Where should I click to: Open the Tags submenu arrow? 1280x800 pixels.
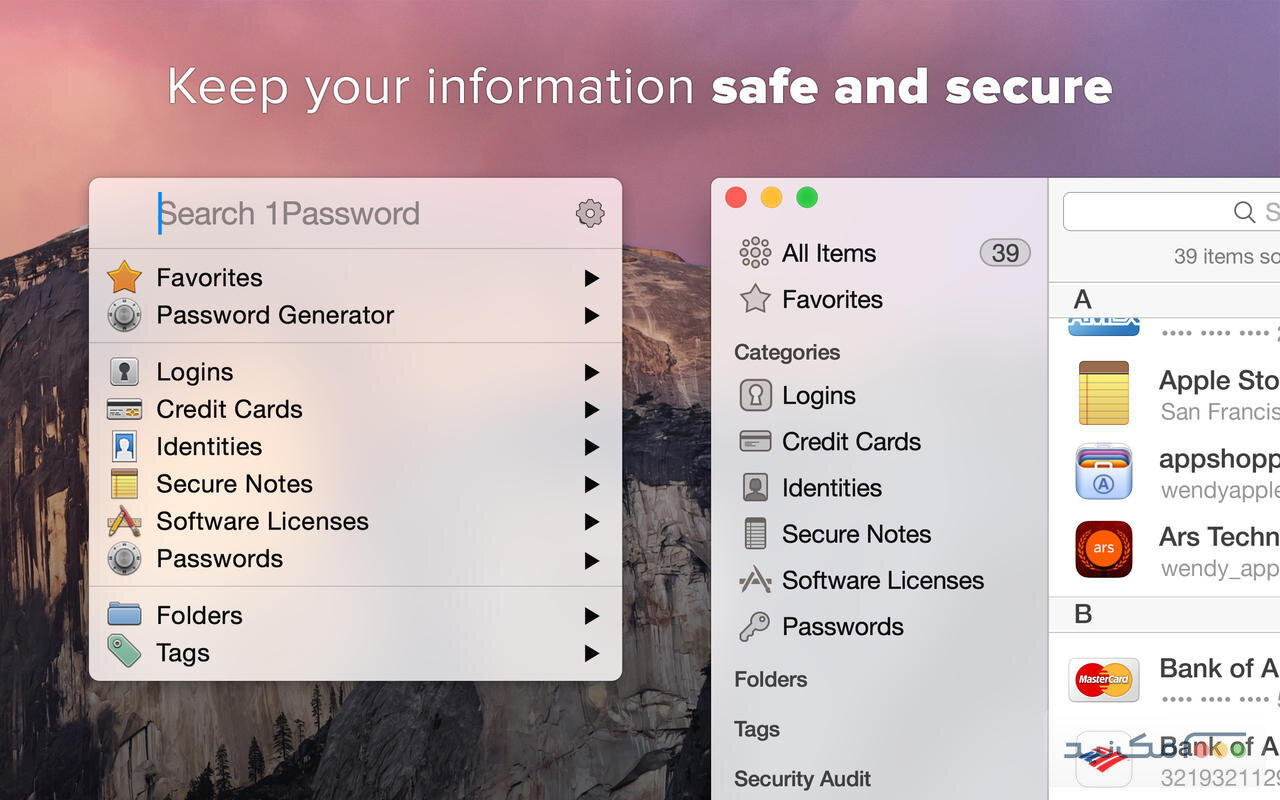[x=592, y=653]
